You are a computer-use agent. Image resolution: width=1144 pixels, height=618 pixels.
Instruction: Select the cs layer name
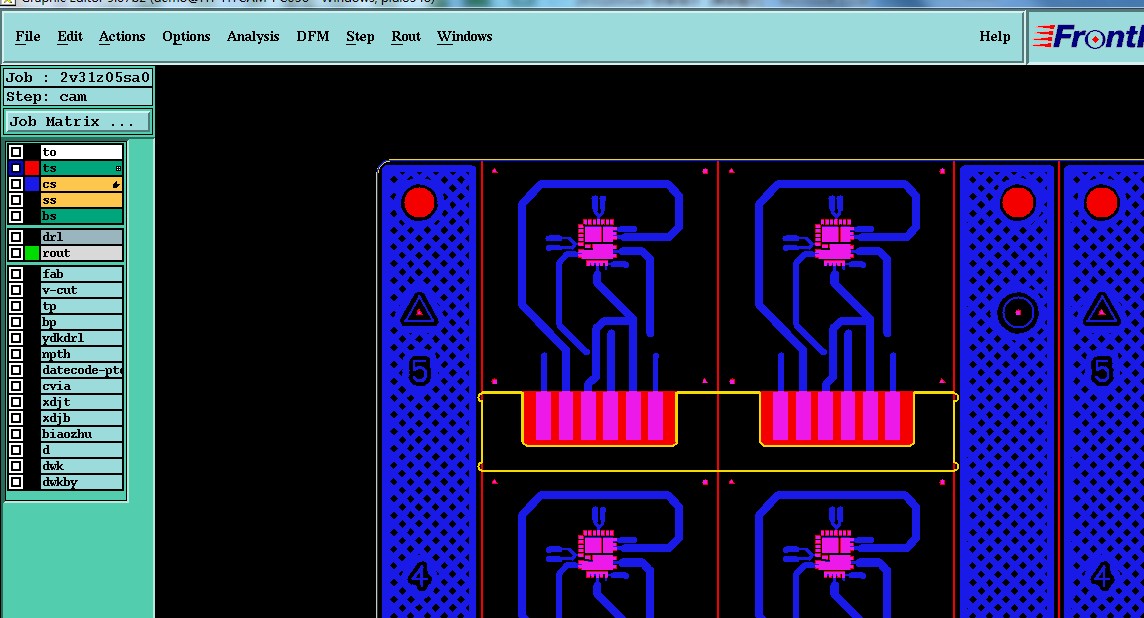82,185
